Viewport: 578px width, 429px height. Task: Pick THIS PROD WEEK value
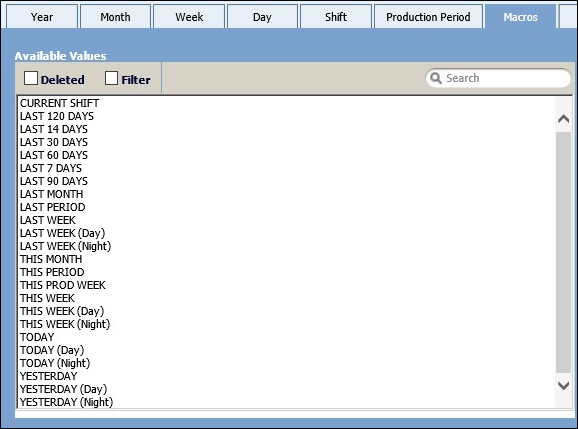coord(63,285)
